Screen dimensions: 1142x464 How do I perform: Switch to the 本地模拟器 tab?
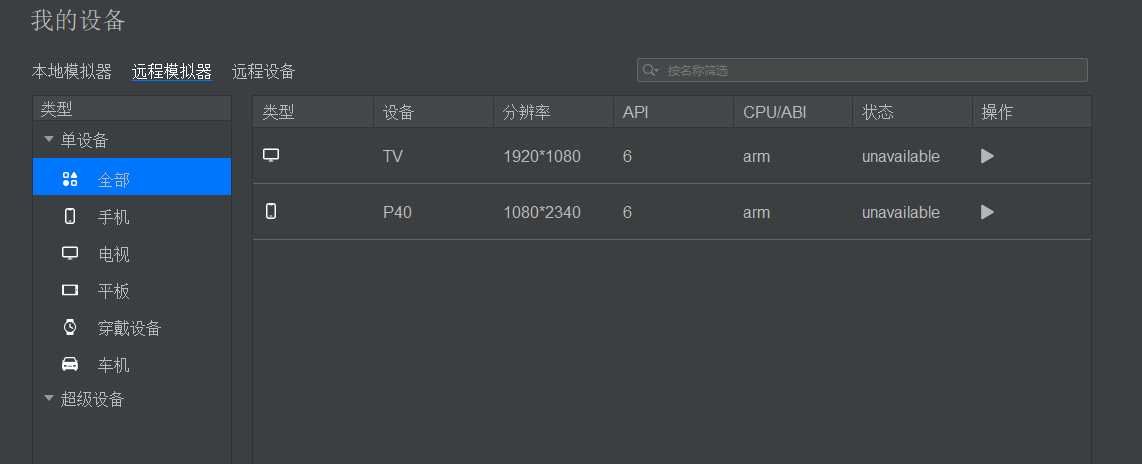[71, 71]
